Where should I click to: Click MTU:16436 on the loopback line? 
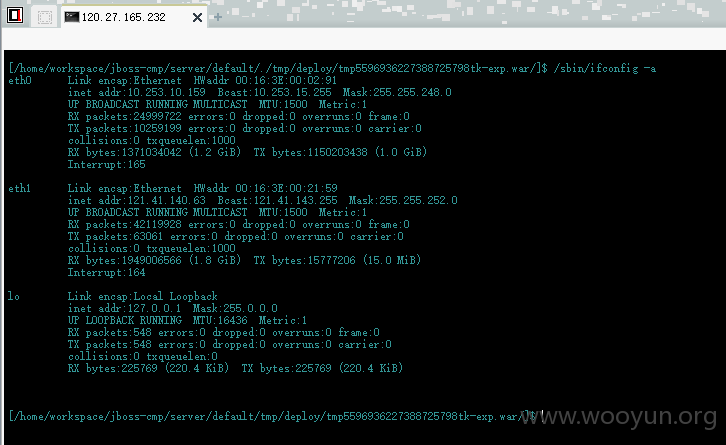coord(220,320)
